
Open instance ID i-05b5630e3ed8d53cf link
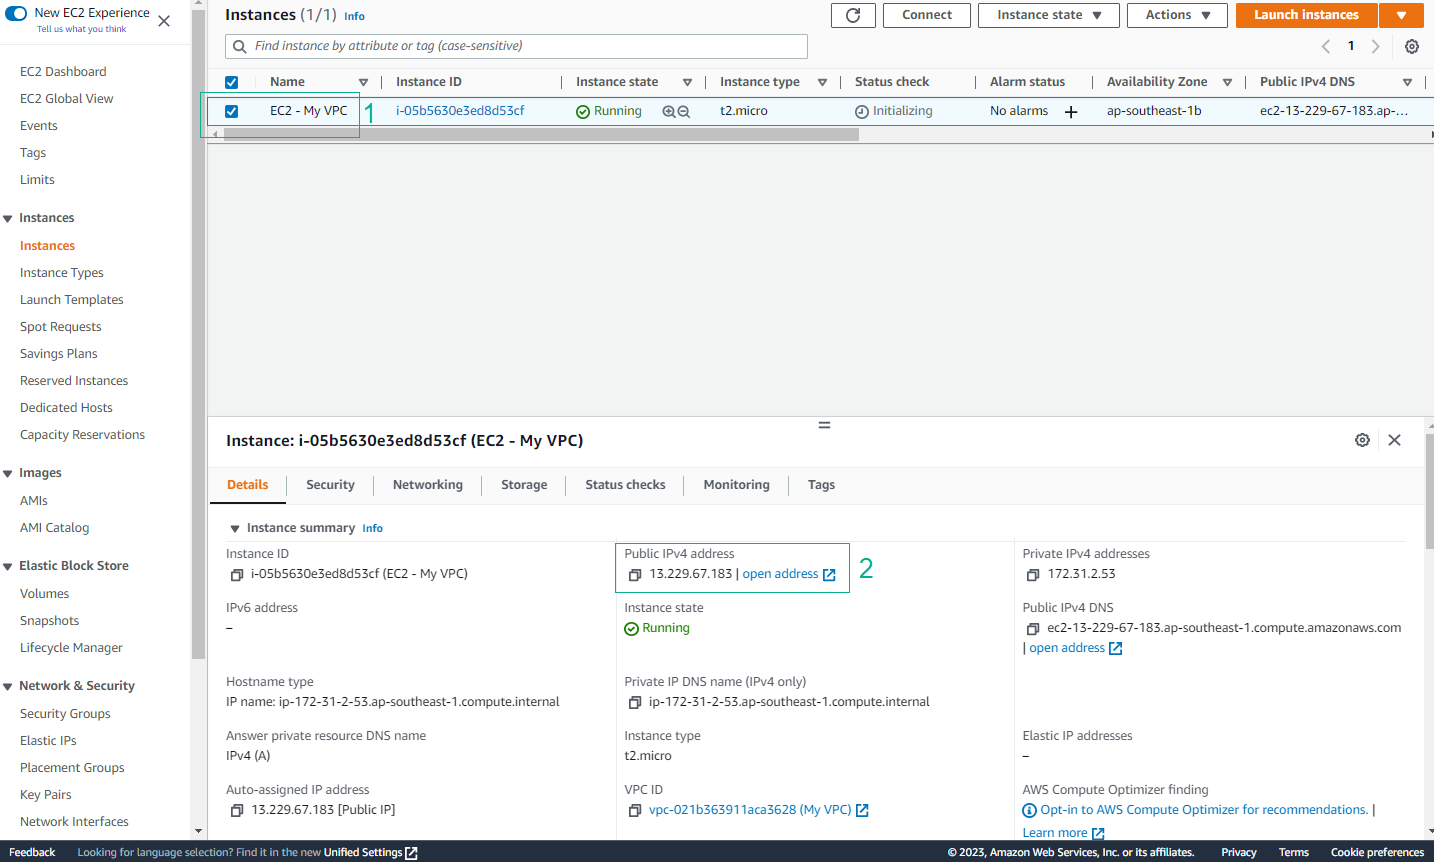click(460, 111)
